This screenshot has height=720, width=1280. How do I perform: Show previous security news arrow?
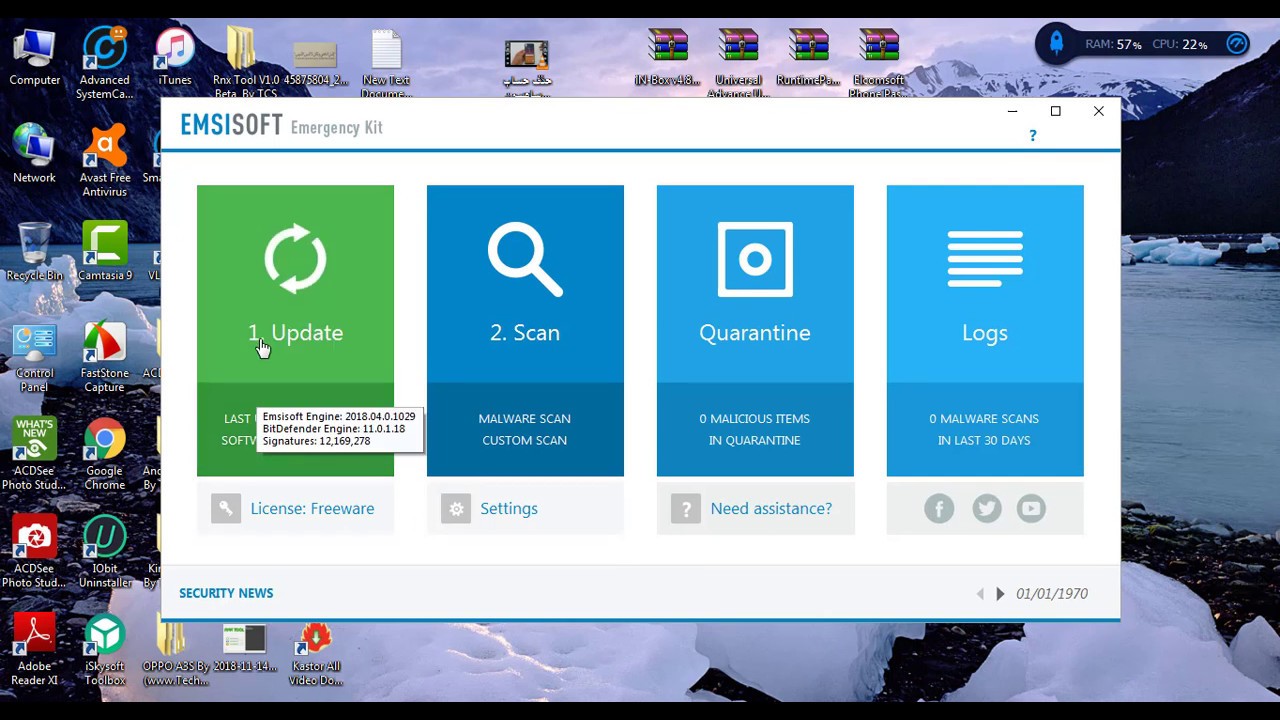(x=980, y=594)
